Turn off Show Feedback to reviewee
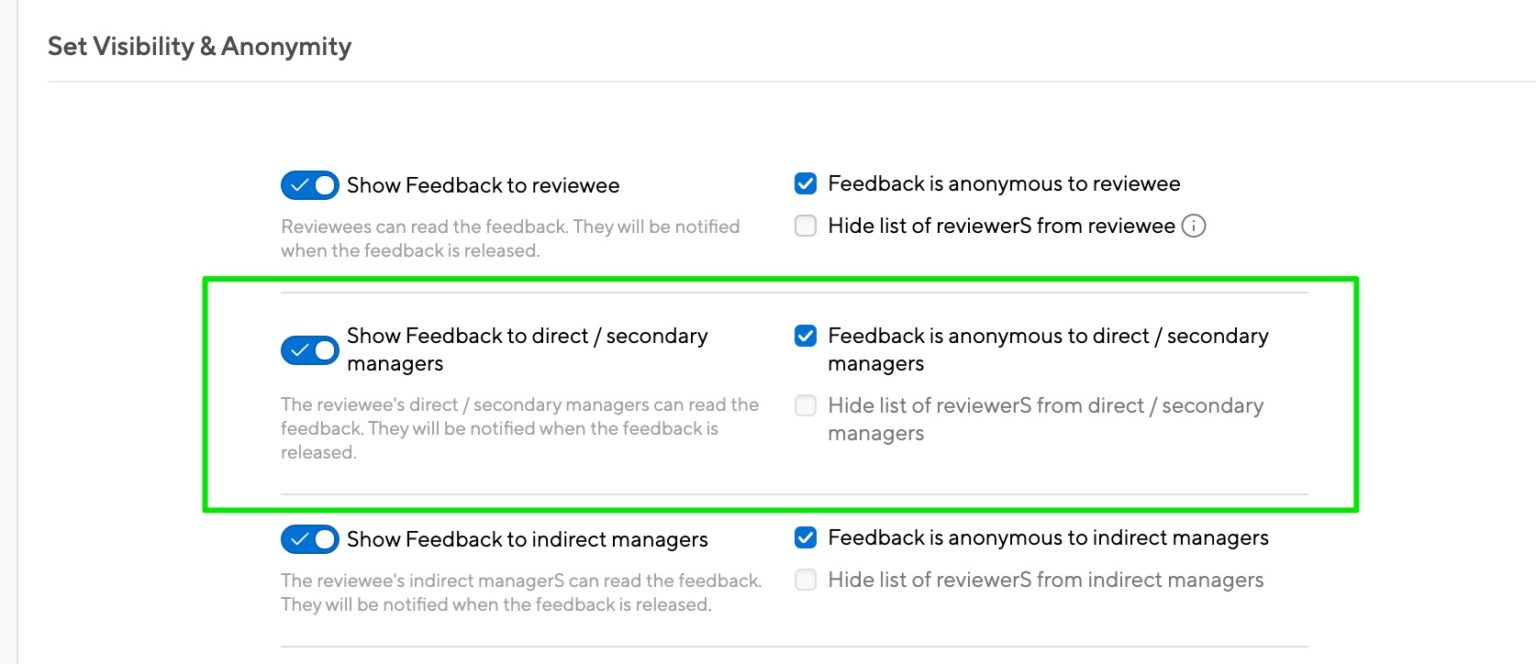The height and width of the screenshot is (664, 1536). point(309,185)
